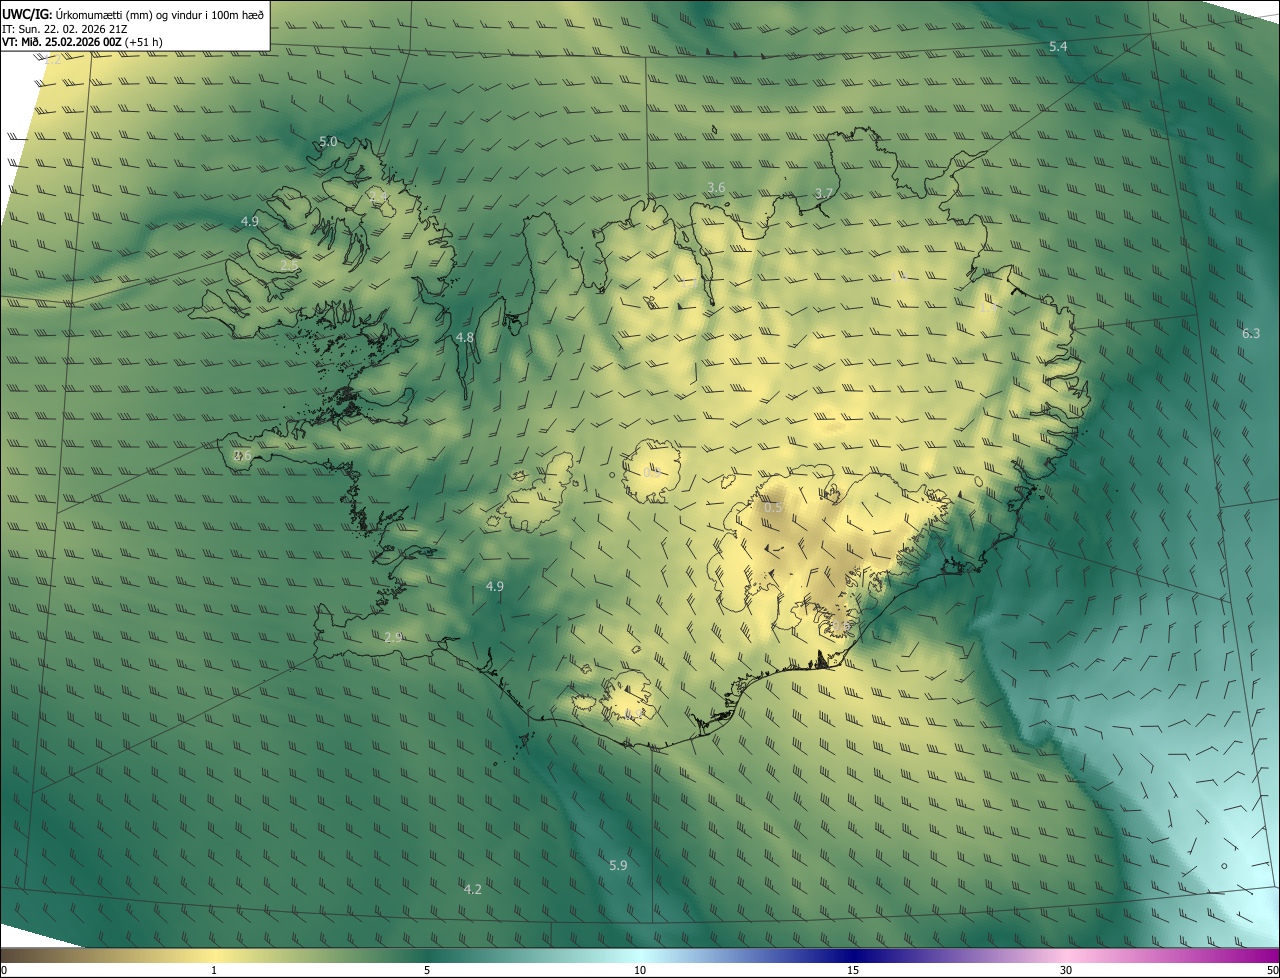Click the 5.4 precipitation value label
The width and height of the screenshot is (1280, 978).
point(1058,47)
